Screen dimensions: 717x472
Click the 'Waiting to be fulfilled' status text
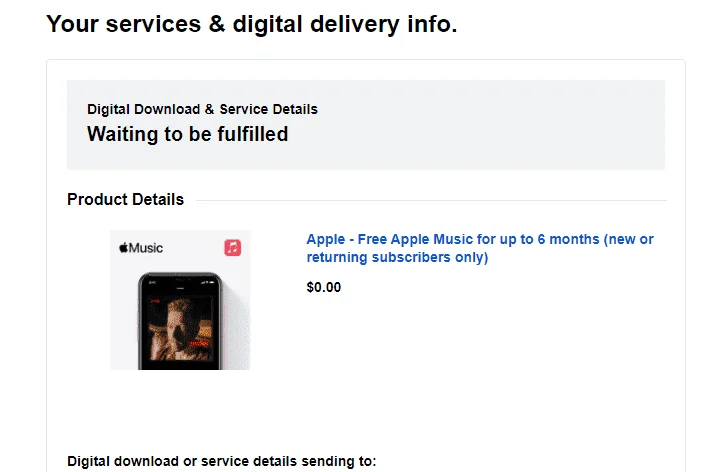click(187, 134)
